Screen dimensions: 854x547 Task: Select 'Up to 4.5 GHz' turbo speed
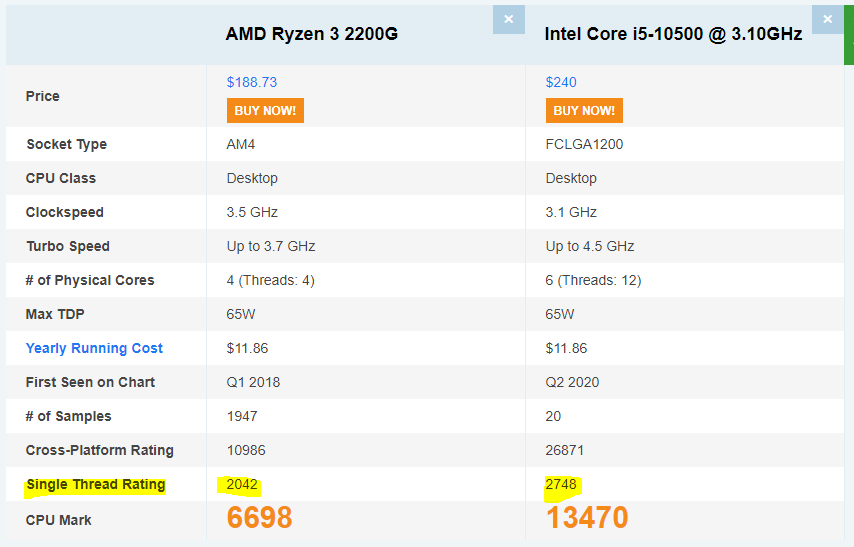(590, 246)
